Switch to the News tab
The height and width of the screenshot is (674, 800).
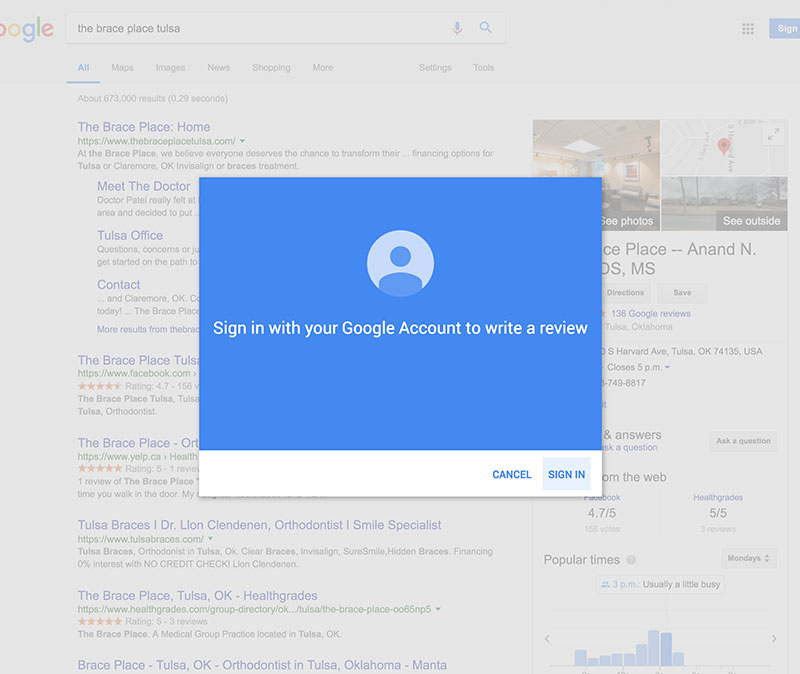(218, 68)
